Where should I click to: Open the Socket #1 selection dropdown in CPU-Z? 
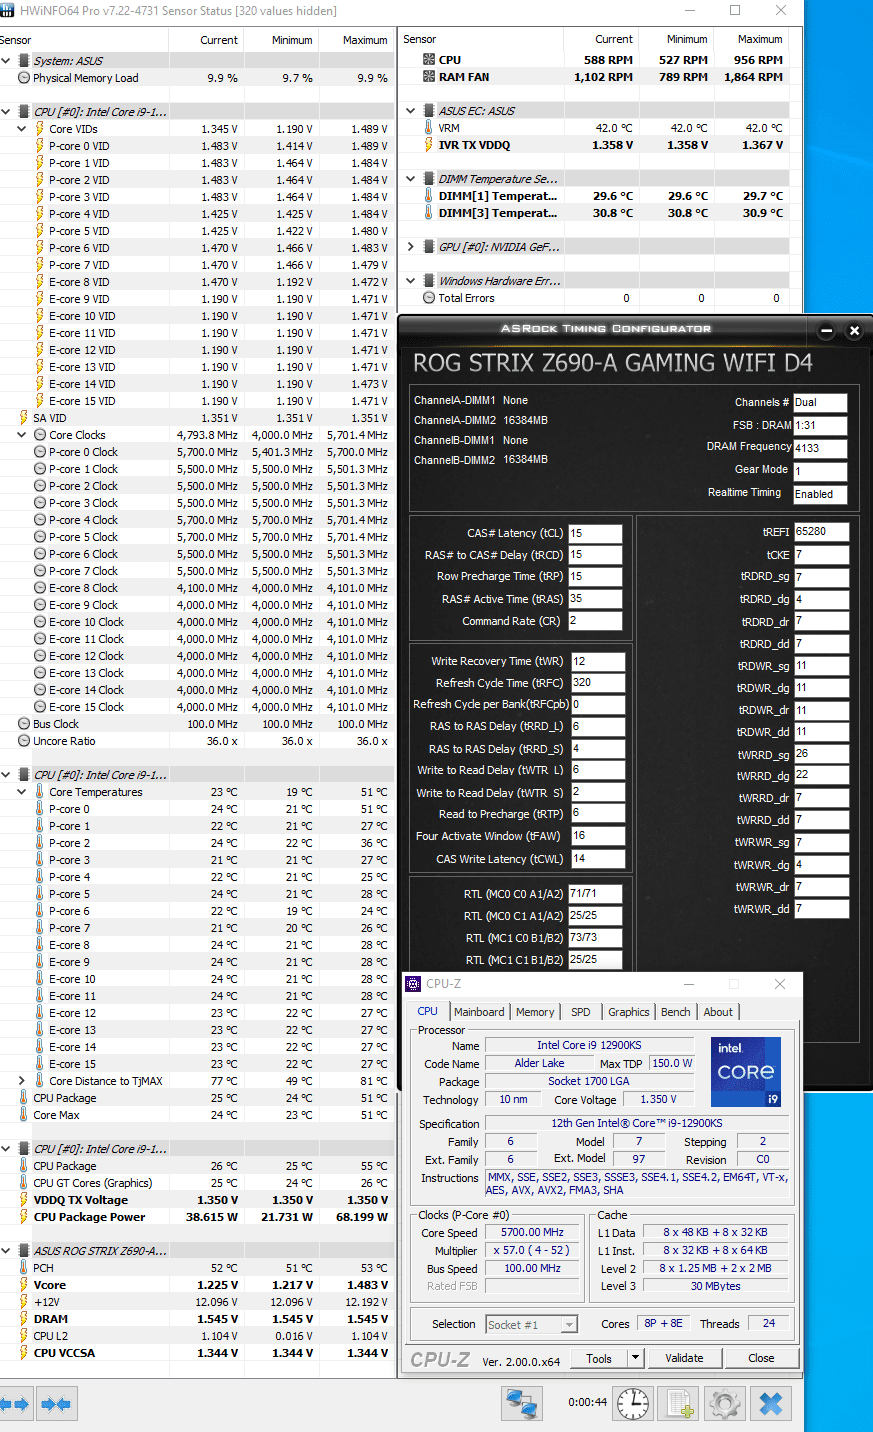click(569, 1324)
